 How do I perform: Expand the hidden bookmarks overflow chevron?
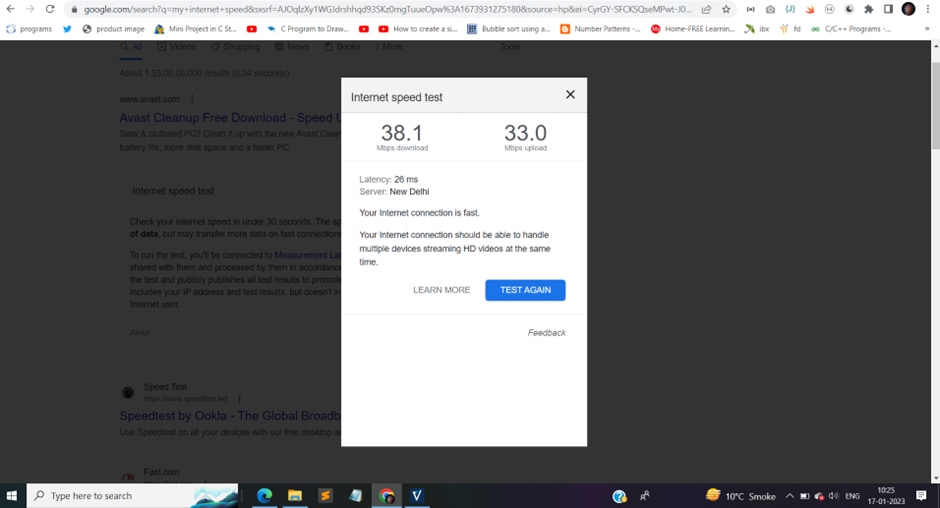[x=927, y=29]
